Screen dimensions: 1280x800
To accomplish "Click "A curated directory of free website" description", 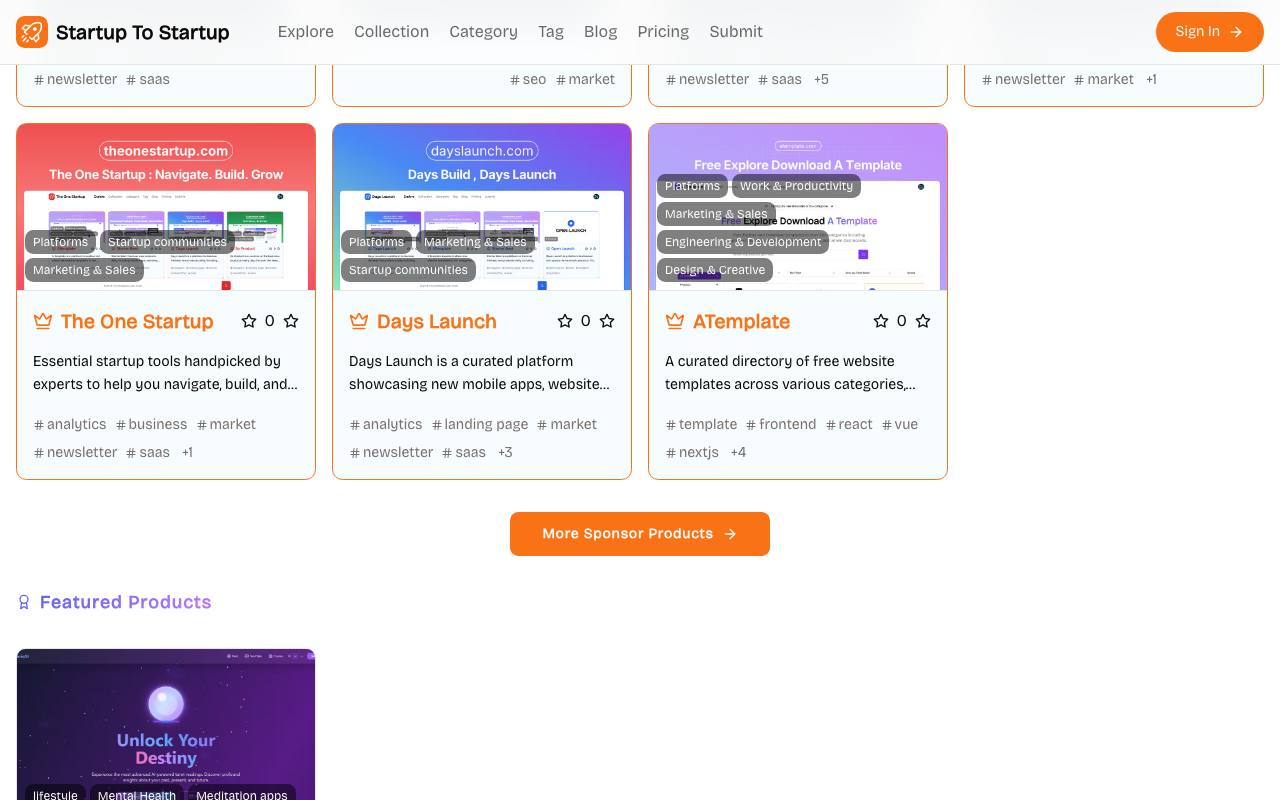I will pyautogui.click(x=780, y=361).
